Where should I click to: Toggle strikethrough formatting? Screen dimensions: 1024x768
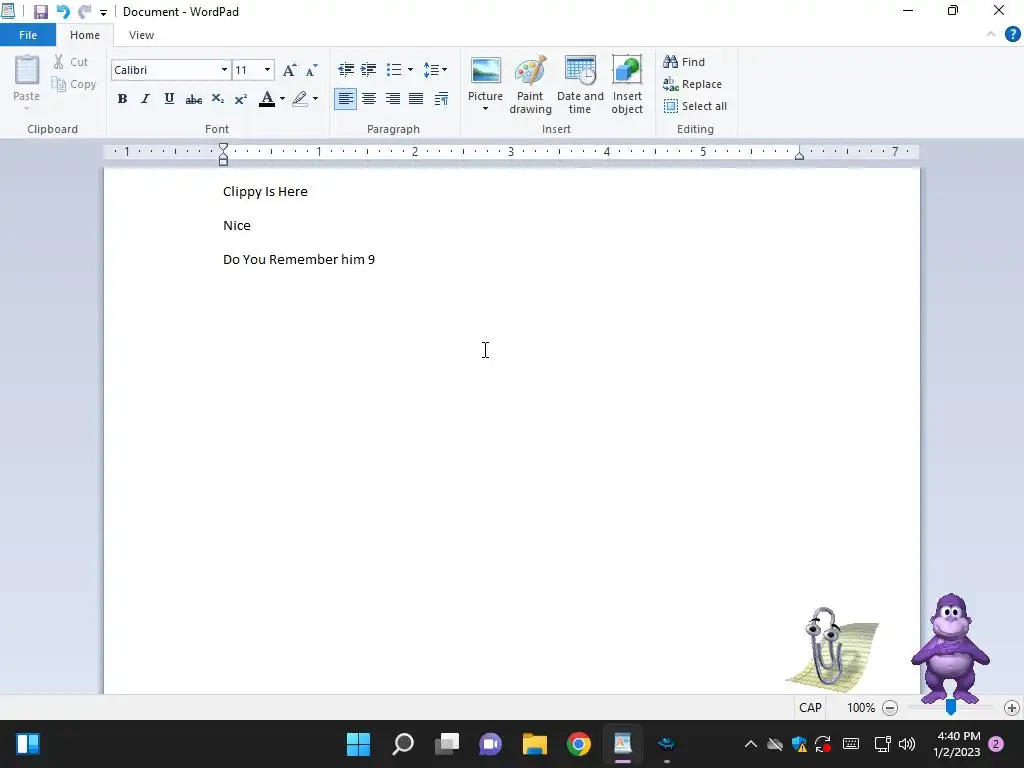click(x=193, y=99)
